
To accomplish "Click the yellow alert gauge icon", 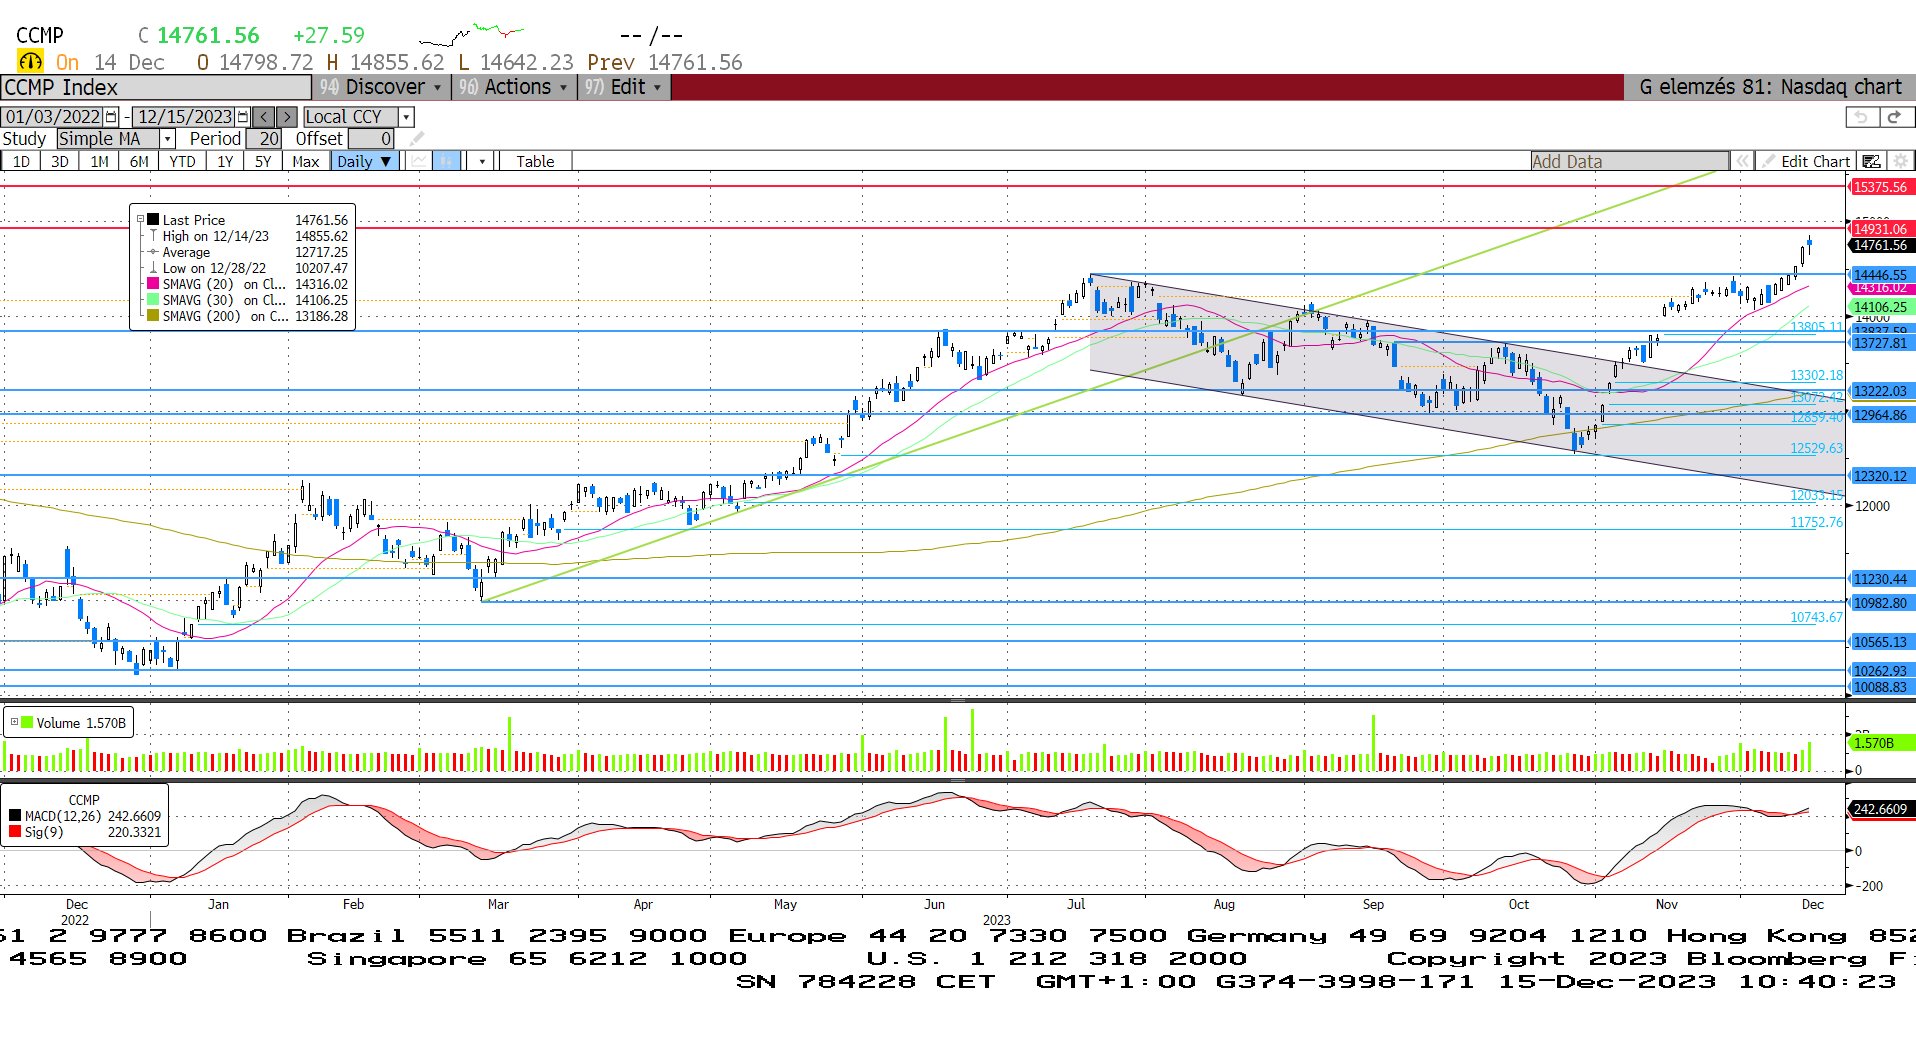I will [30, 62].
